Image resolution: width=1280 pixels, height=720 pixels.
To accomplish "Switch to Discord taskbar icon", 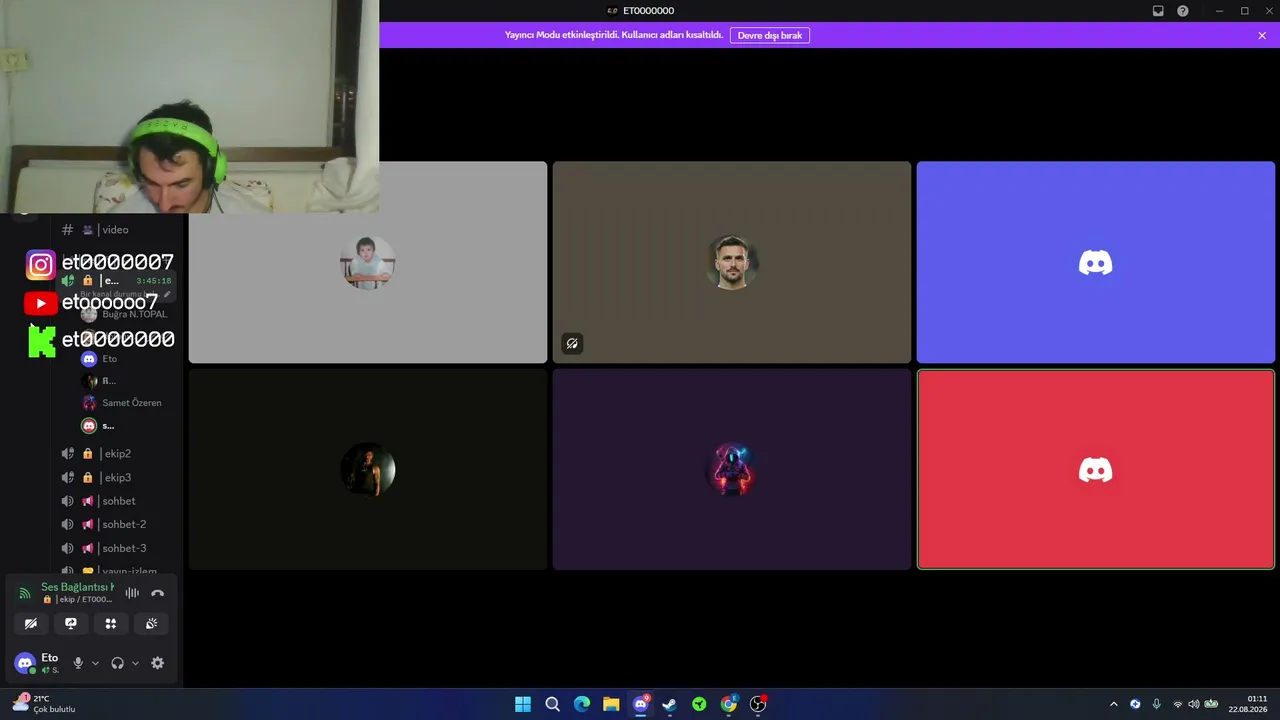I will (x=641, y=704).
